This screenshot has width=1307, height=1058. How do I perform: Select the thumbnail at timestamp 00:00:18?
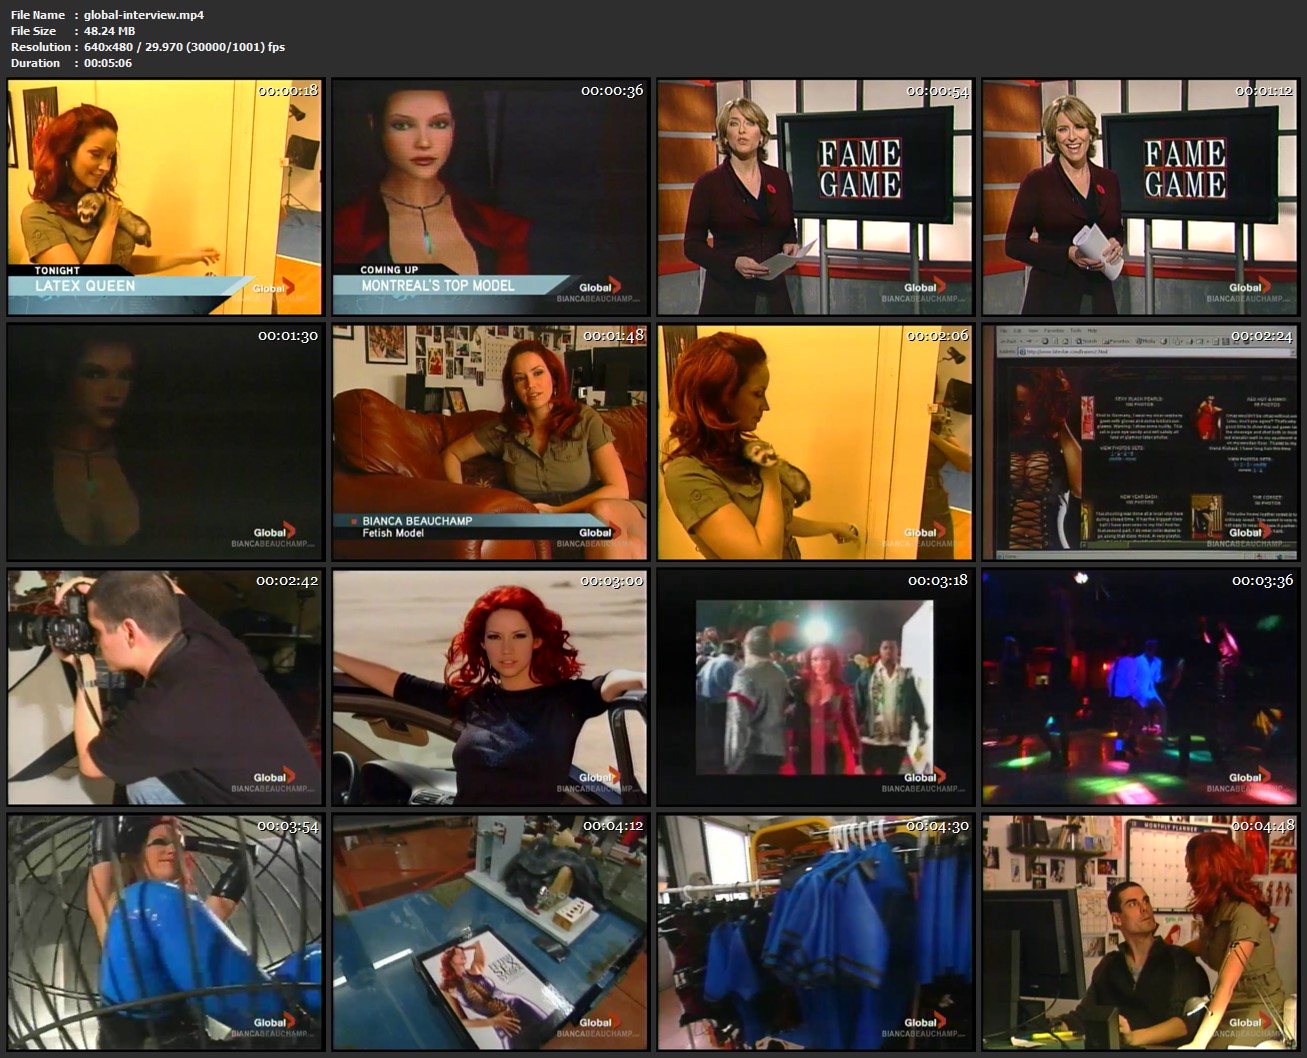(165, 197)
